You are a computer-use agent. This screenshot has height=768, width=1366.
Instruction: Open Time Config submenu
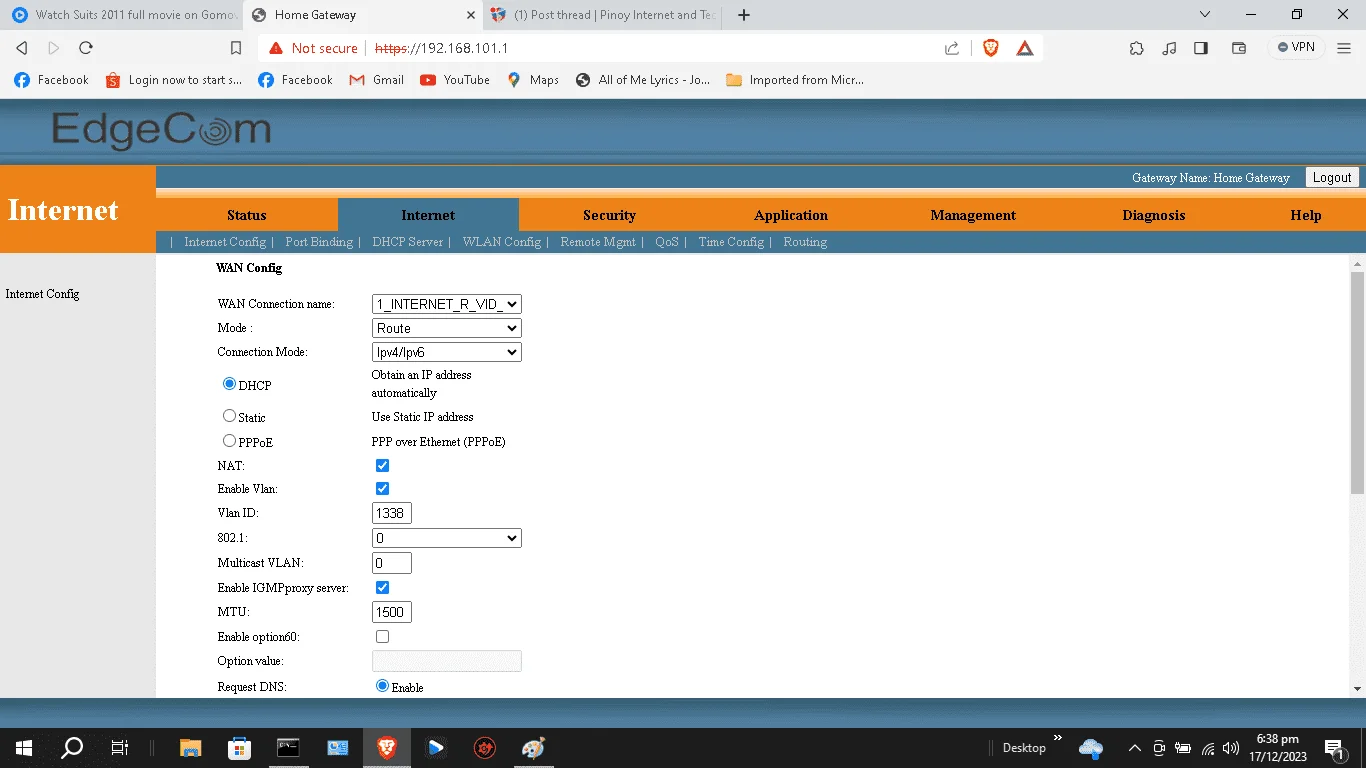(x=731, y=242)
